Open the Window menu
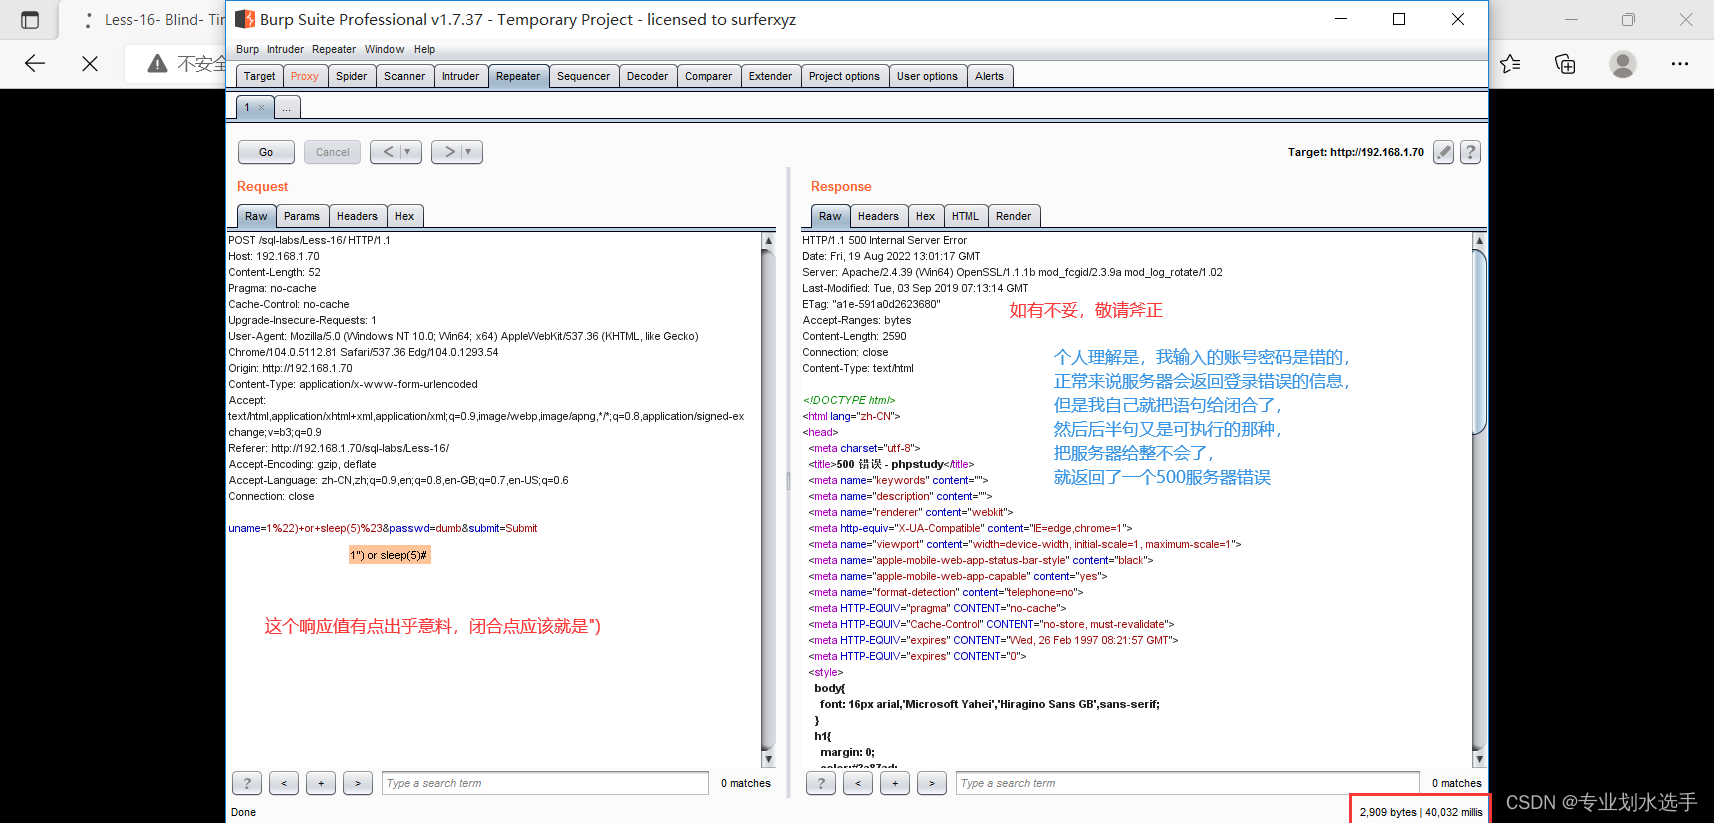Viewport: 1714px width, 823px height. tap(384, 49)
